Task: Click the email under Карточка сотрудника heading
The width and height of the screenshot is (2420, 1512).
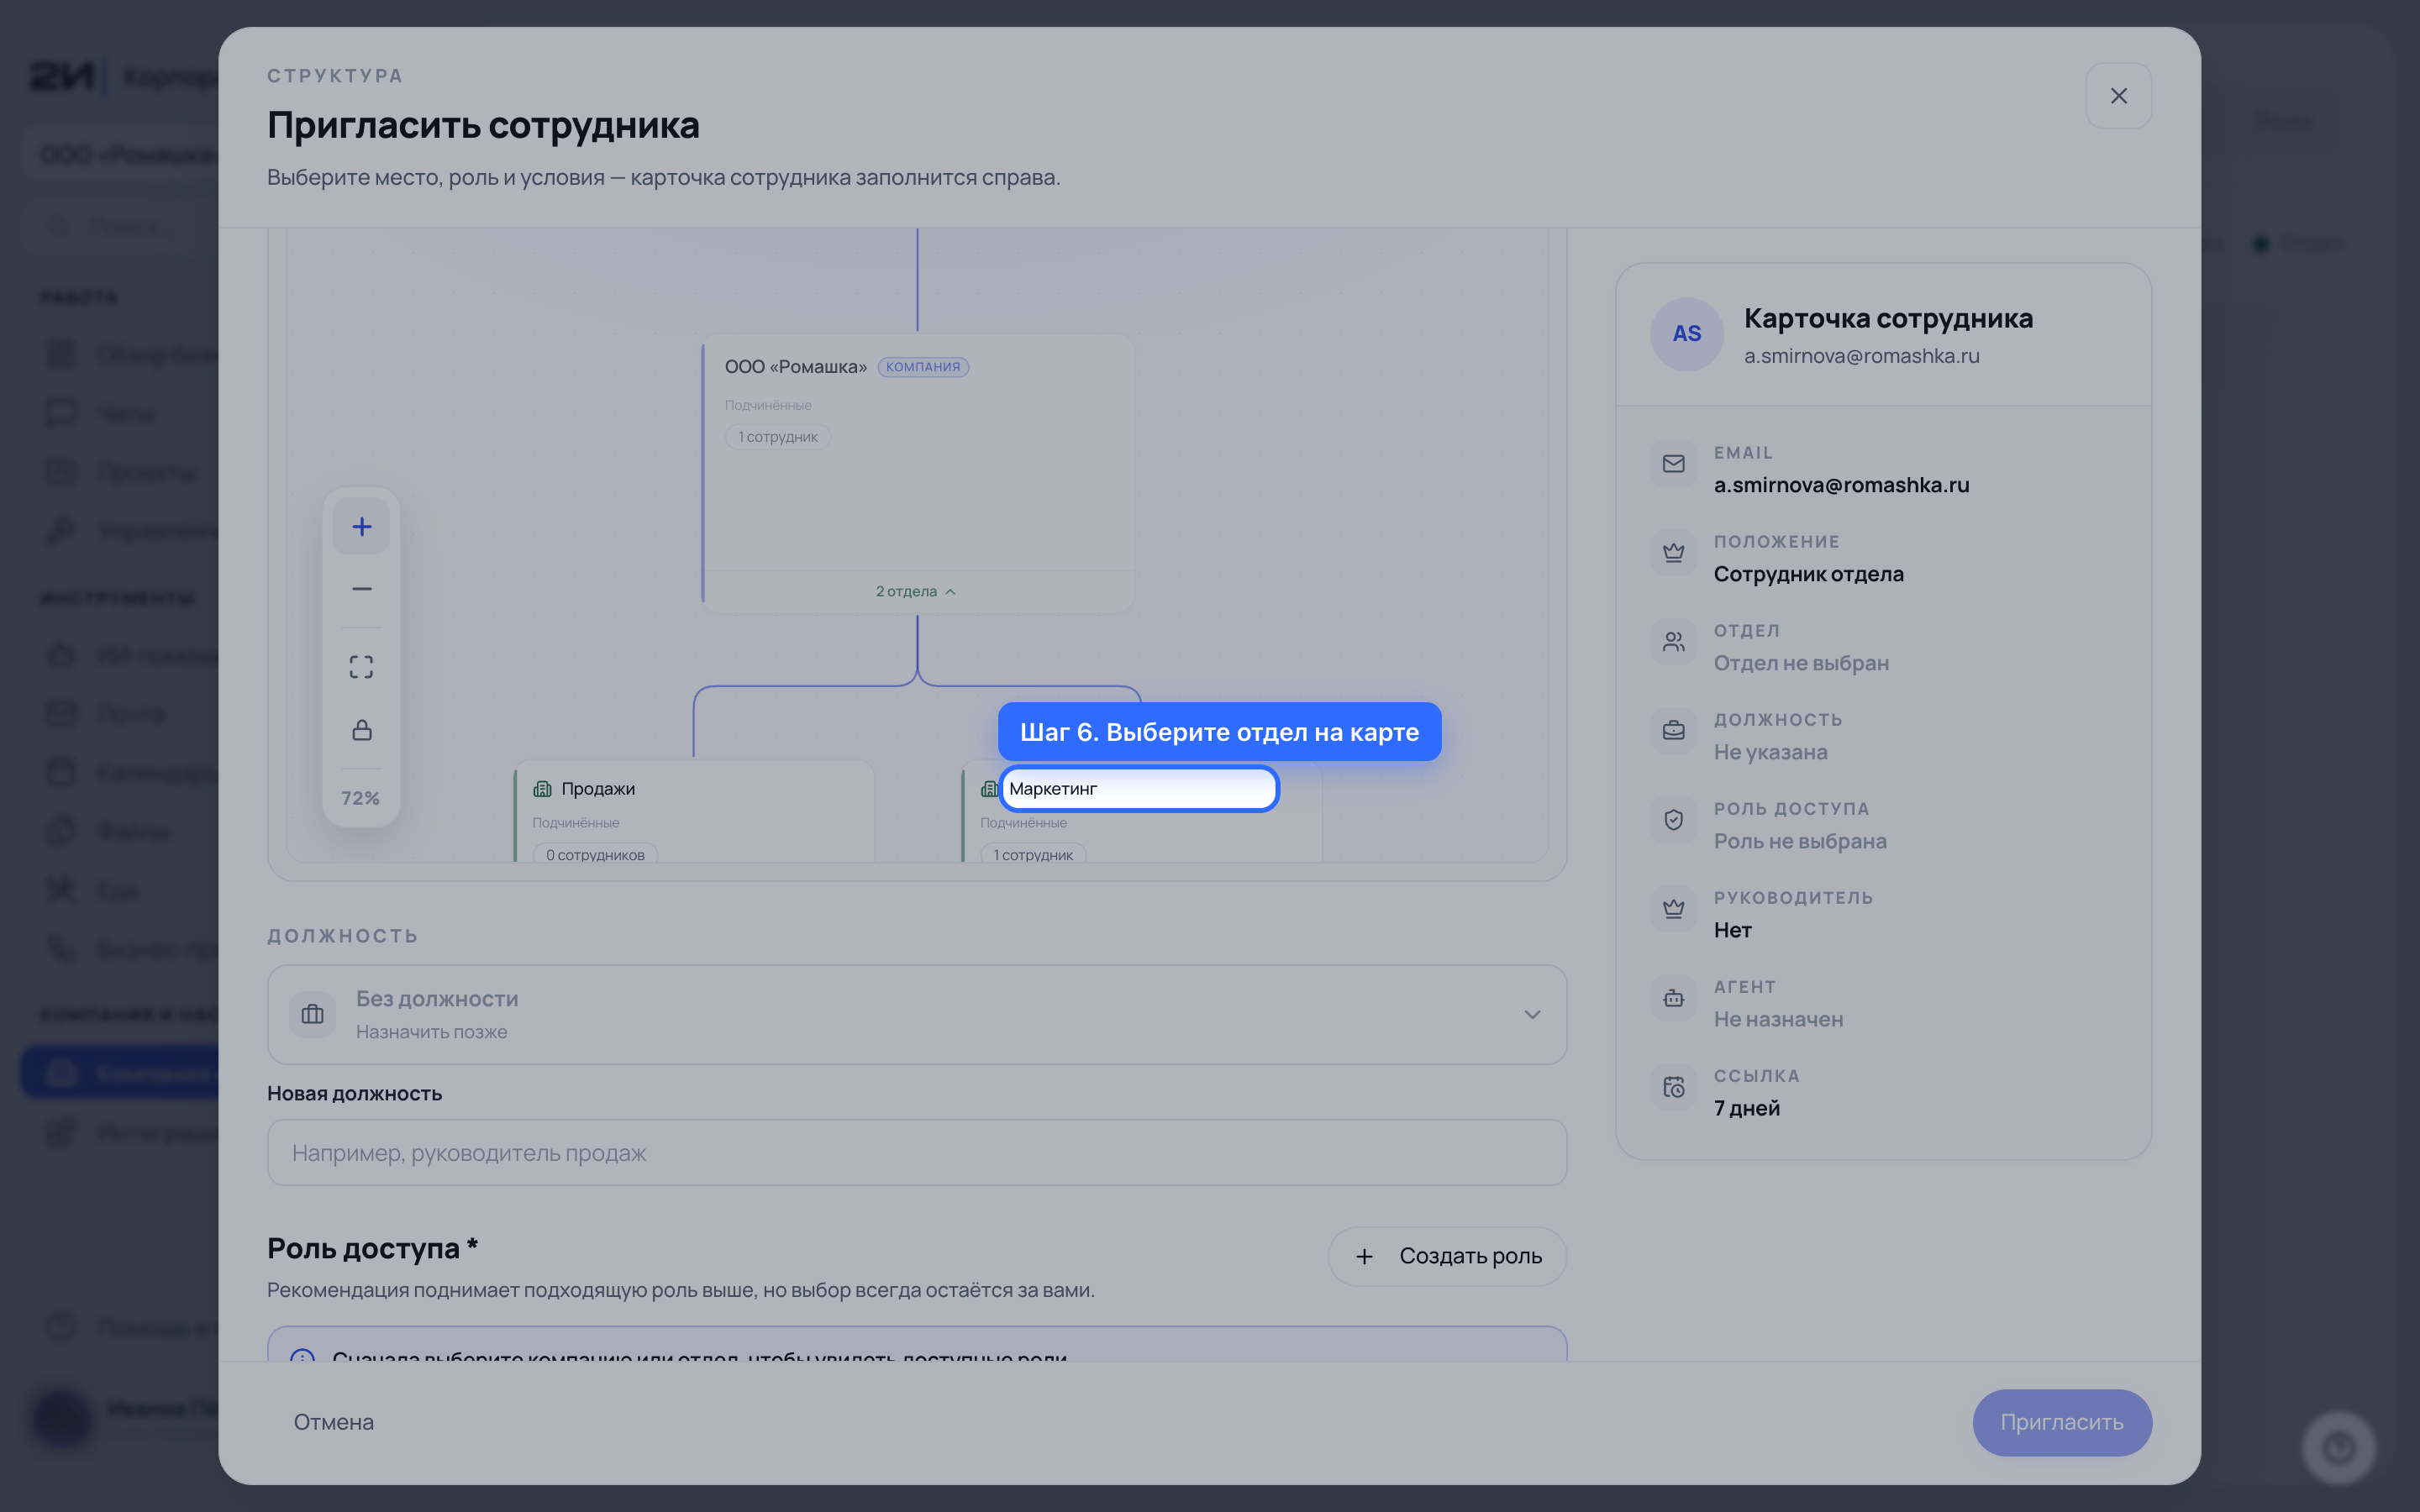Action: 1861,356
